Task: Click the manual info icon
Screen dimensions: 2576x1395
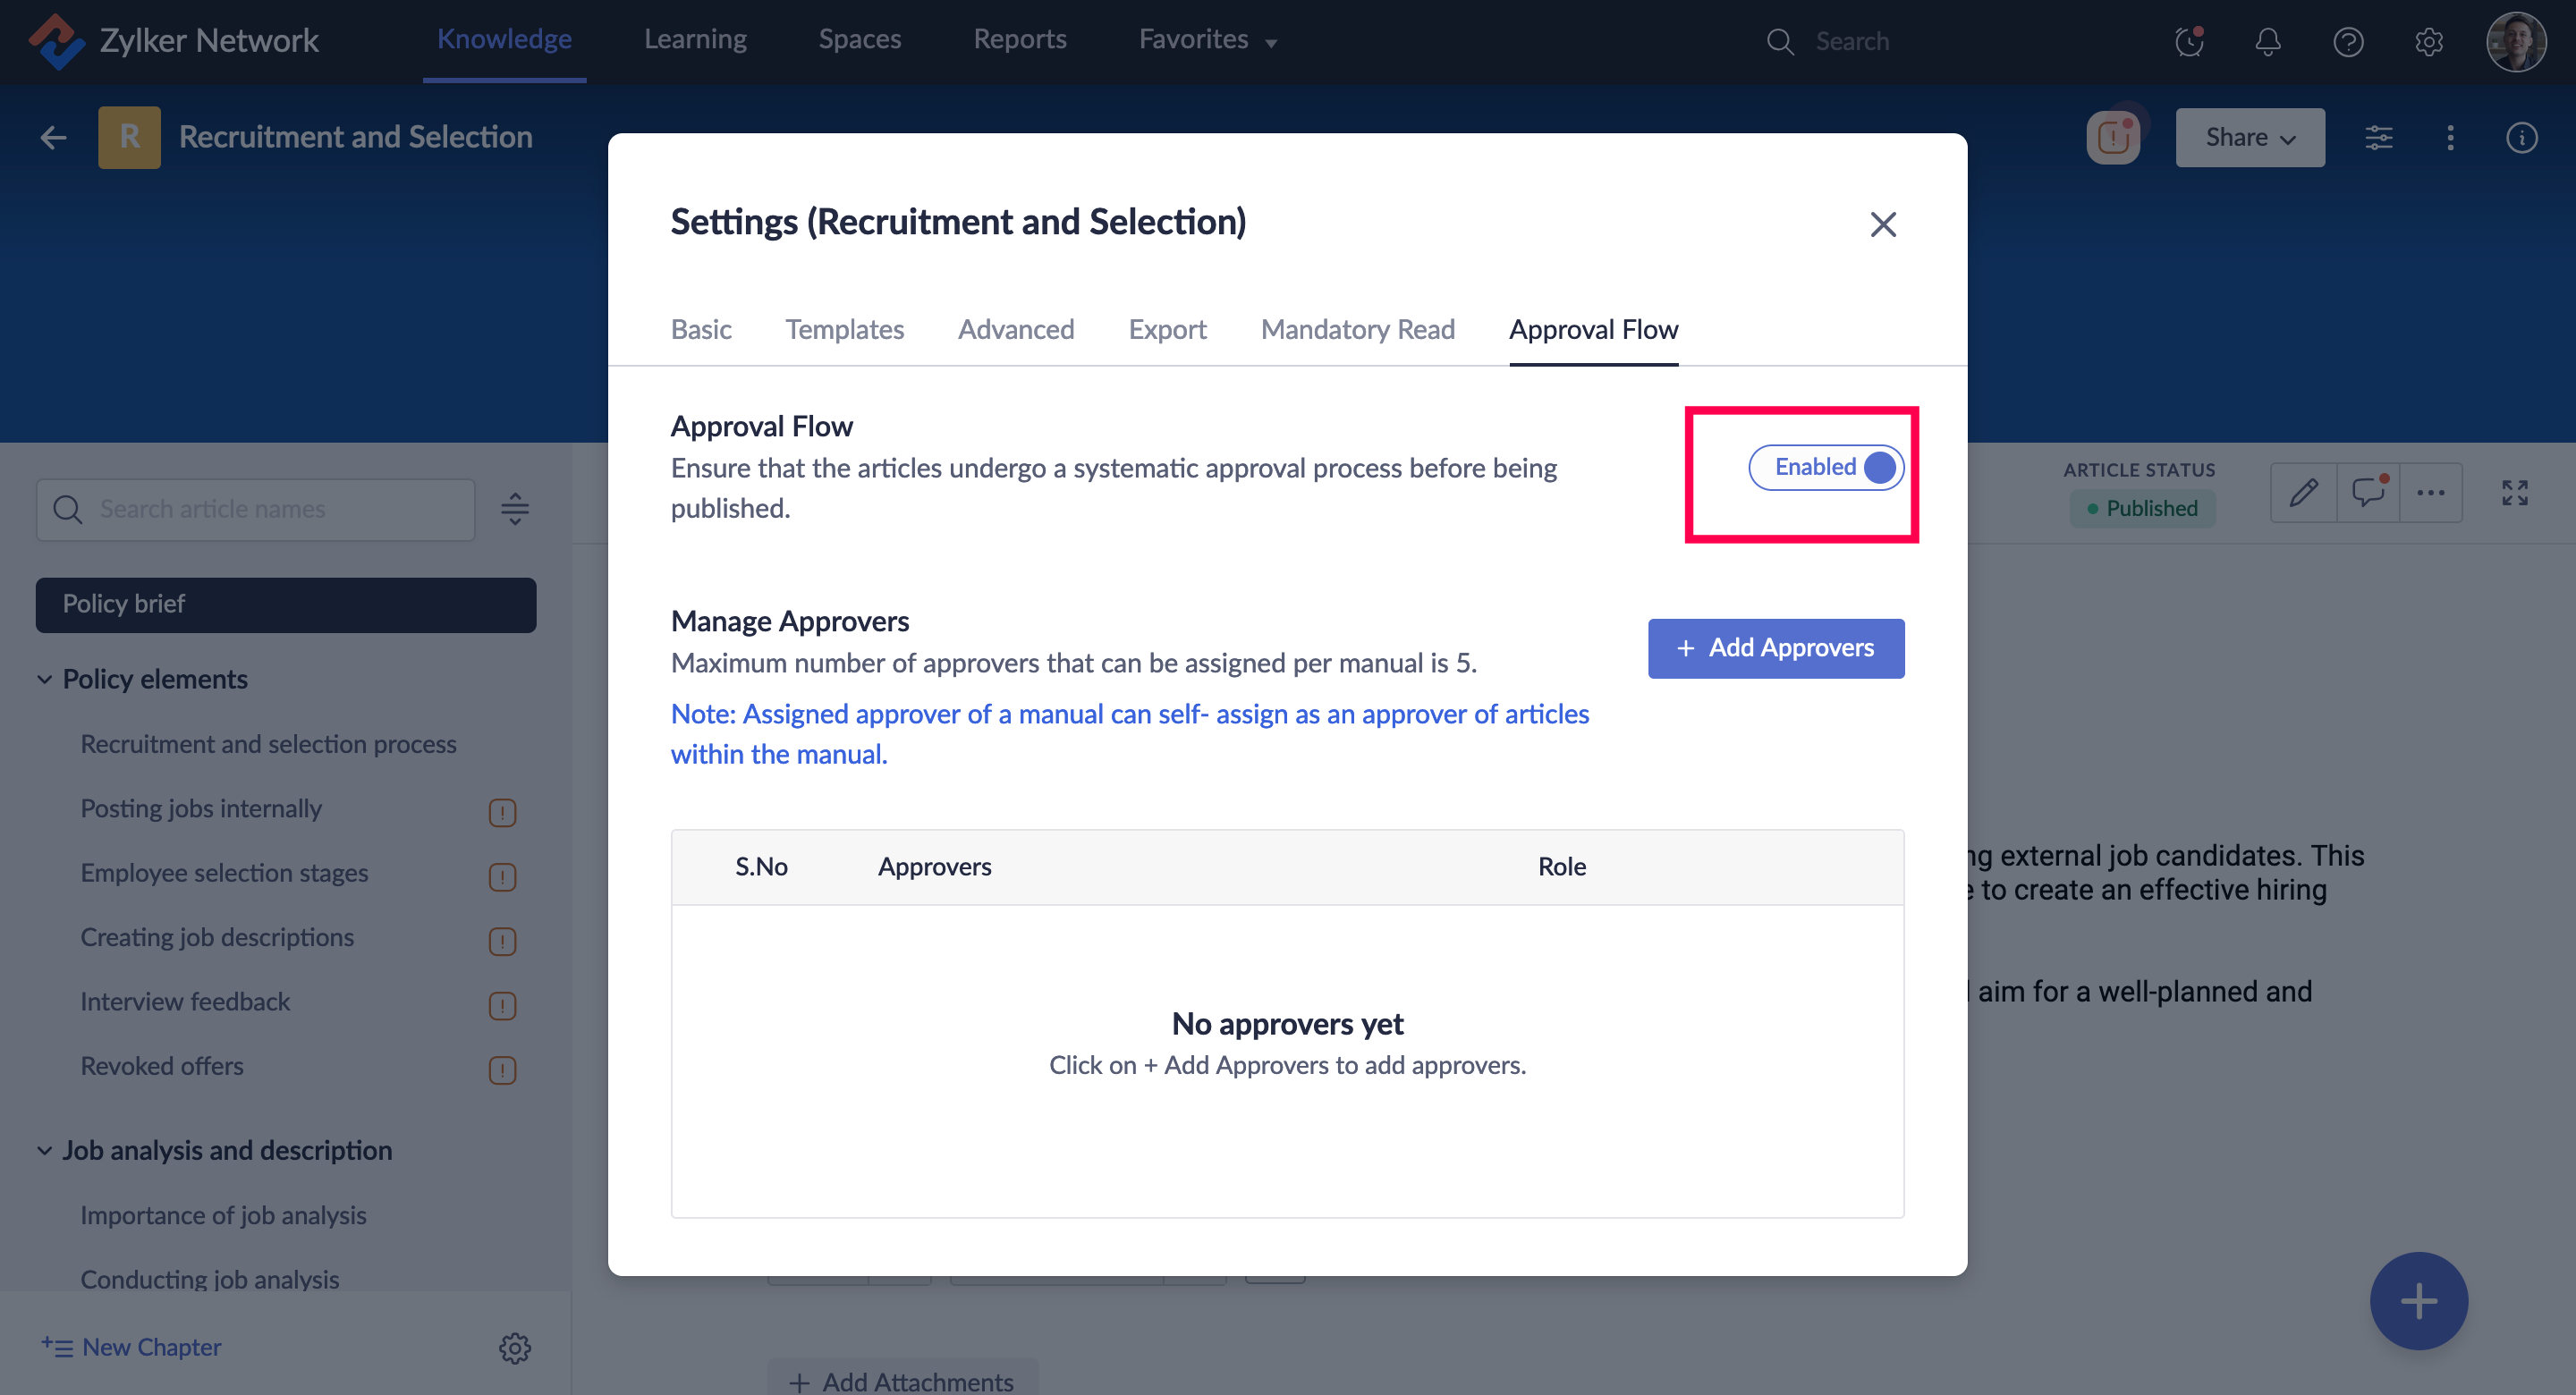Action: pyautogui.click(x=2521, y=137)
